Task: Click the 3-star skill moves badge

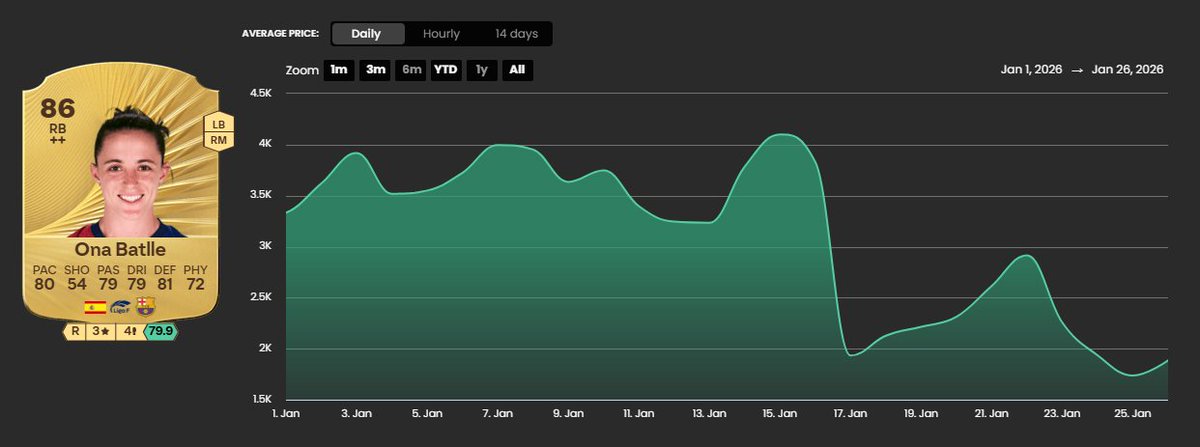Action: (99, 331)
